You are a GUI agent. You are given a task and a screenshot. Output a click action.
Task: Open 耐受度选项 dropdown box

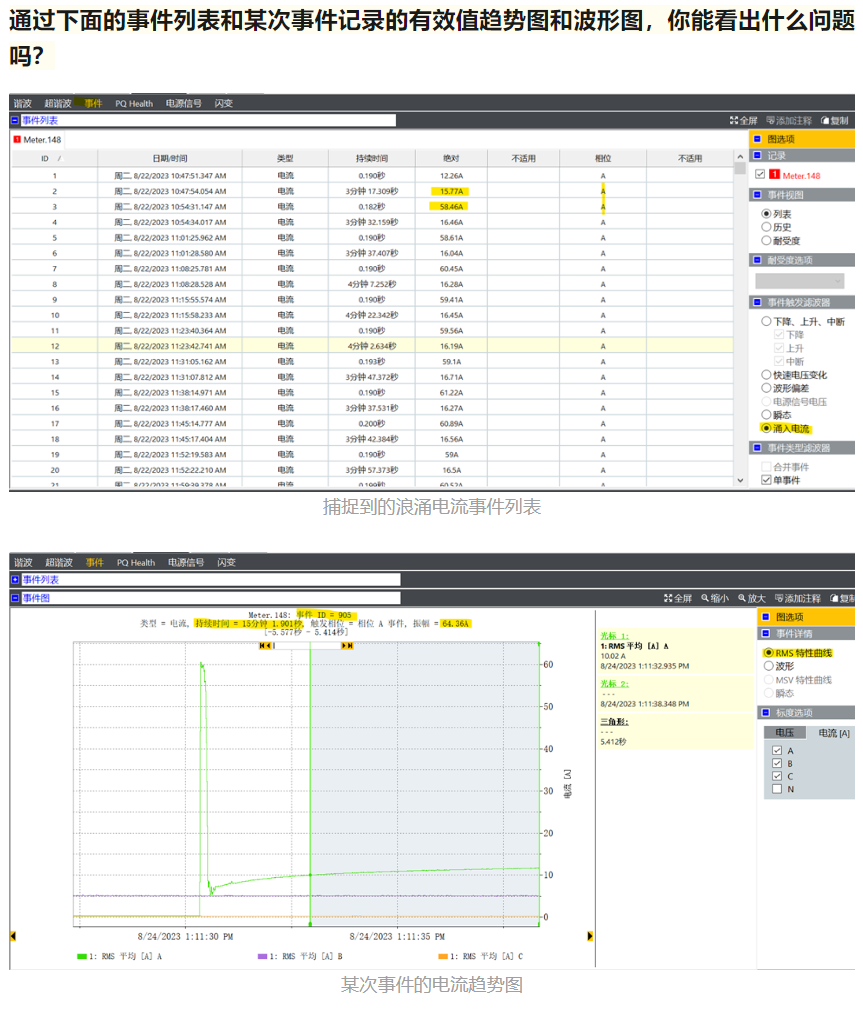[x=799, y=282]
